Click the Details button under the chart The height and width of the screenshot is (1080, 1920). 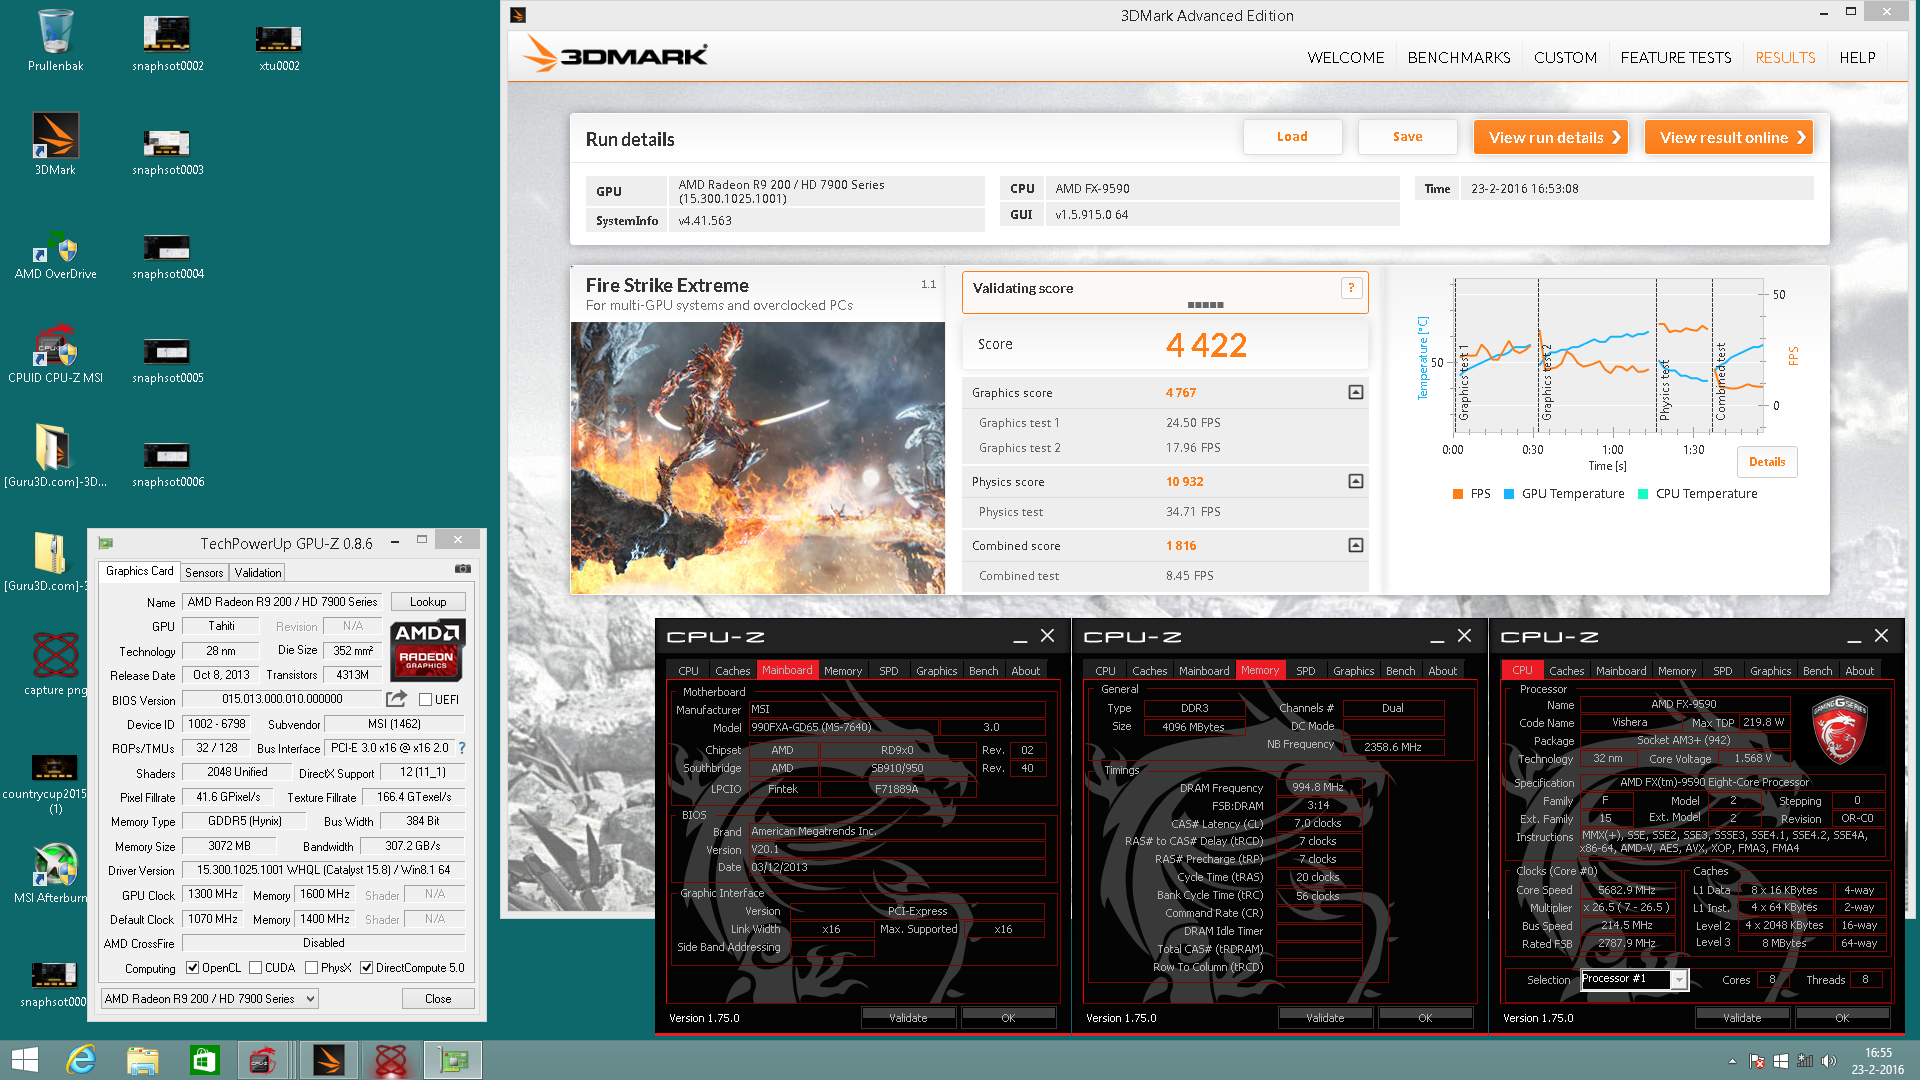click(x=1767, y=462)
